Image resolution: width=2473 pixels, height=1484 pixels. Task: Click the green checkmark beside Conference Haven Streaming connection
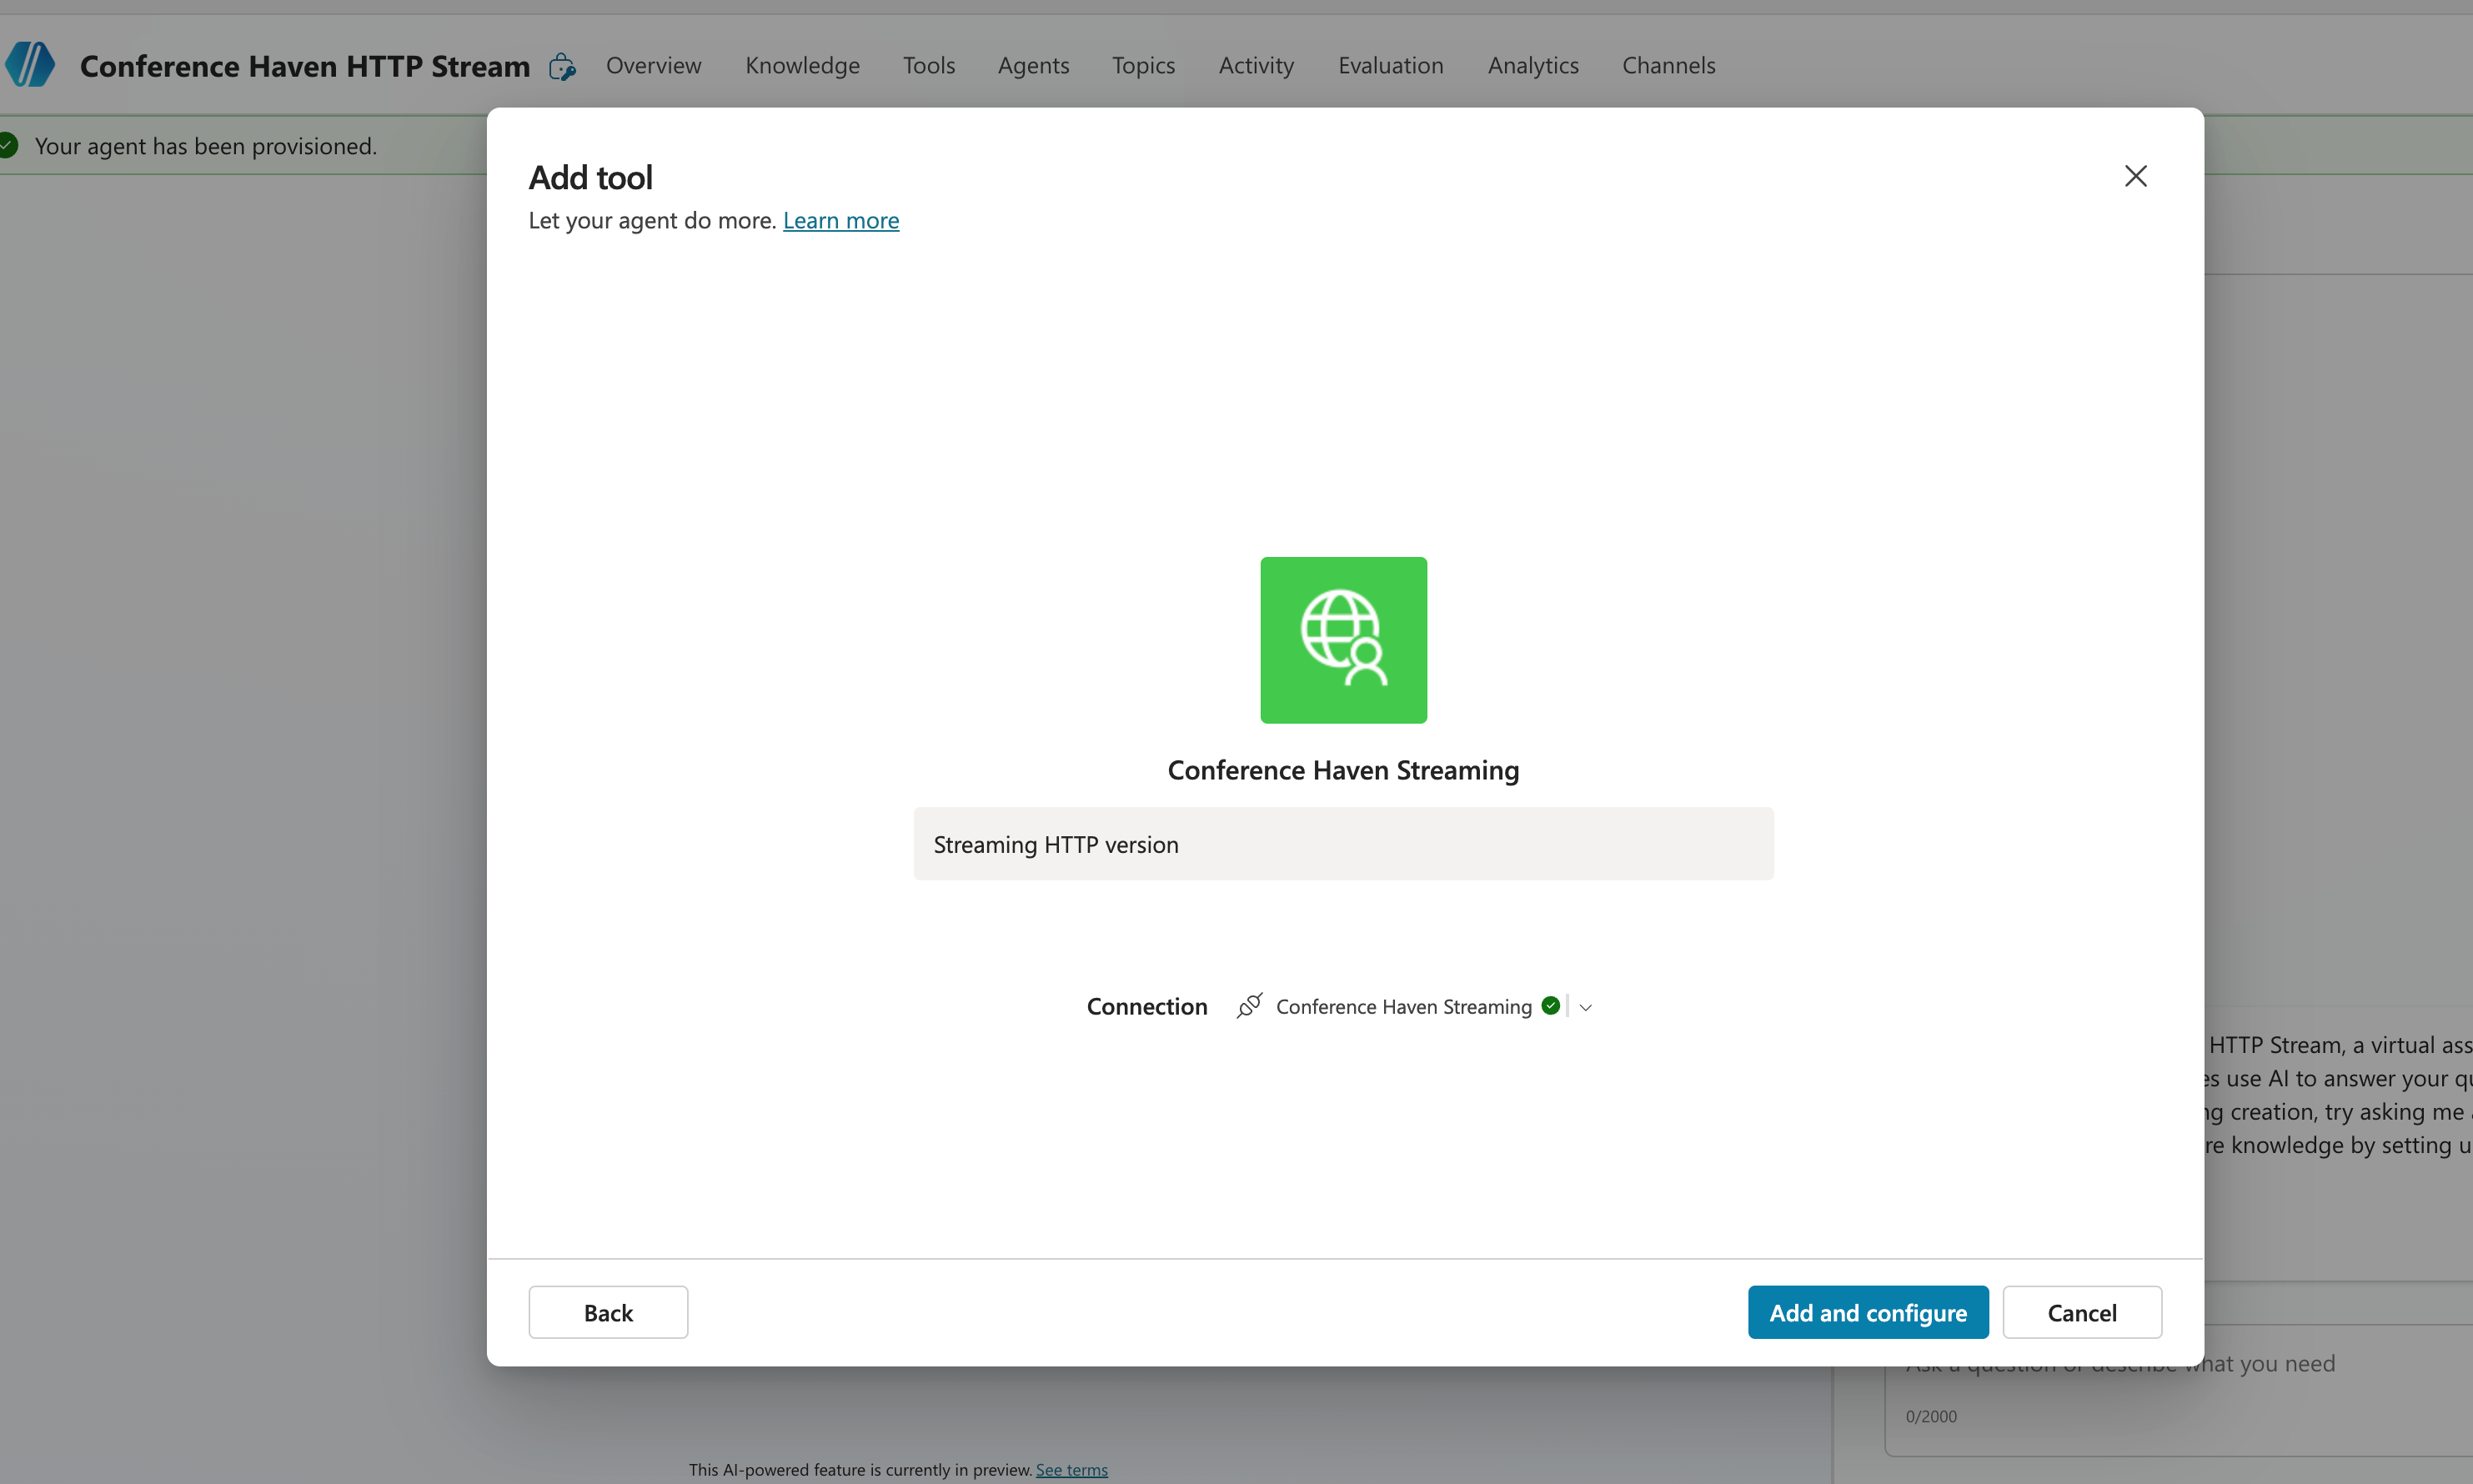[1550, 1006]
